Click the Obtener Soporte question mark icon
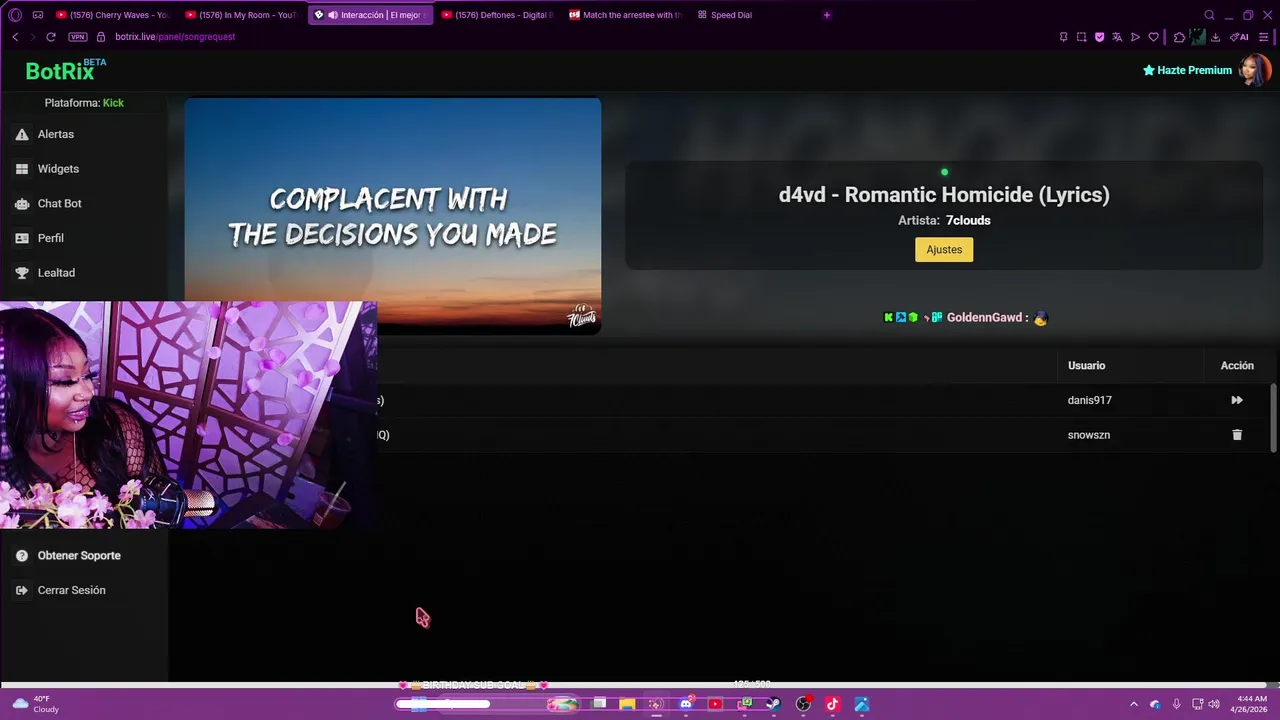 coord(22,556)
